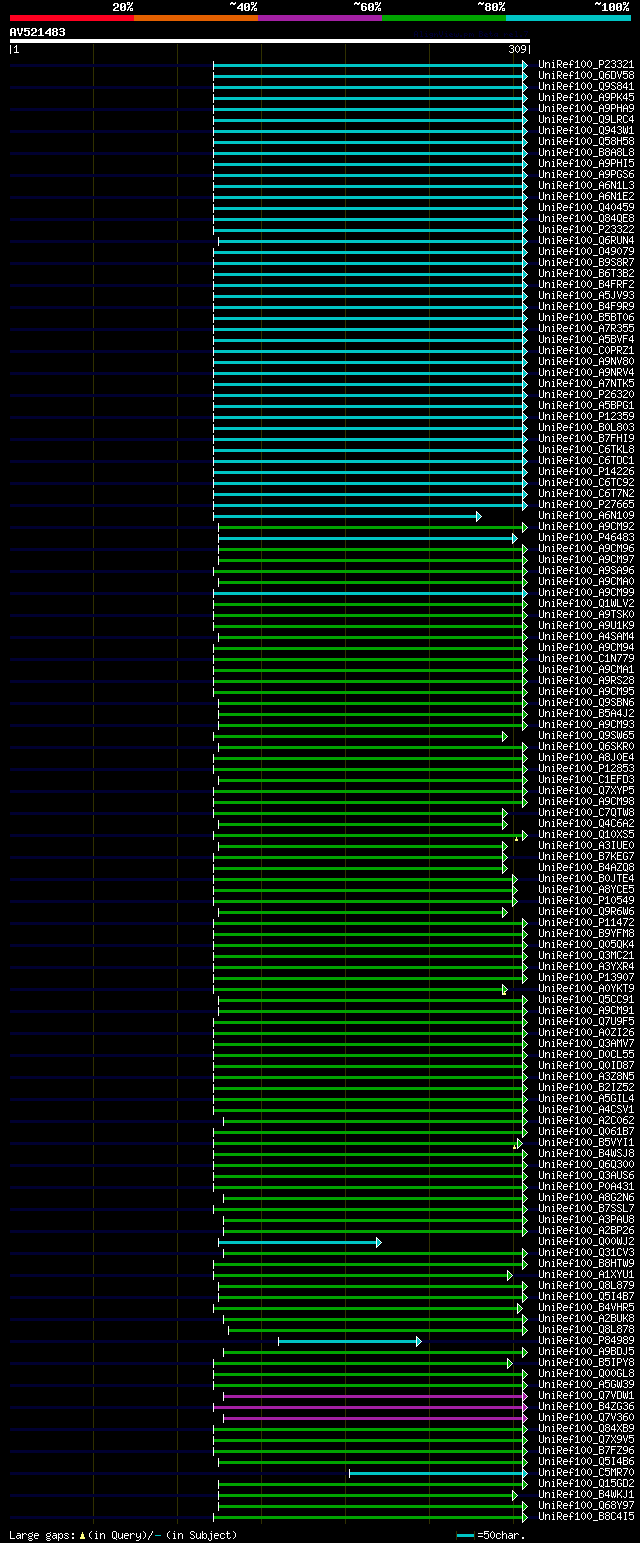Image resolution: width=640 pixels, height=1543 pixels.
Task: Click the green alignment bar for UniRef100_A9CM92
Action: 372,527
